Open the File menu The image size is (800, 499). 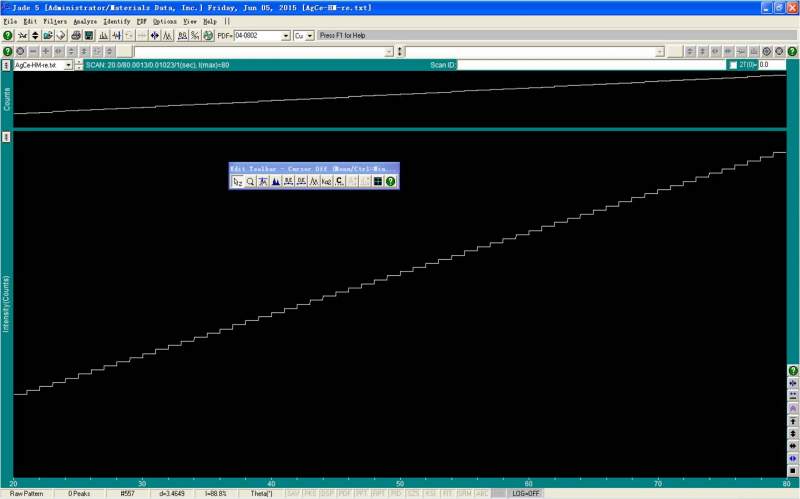(10, 21)
